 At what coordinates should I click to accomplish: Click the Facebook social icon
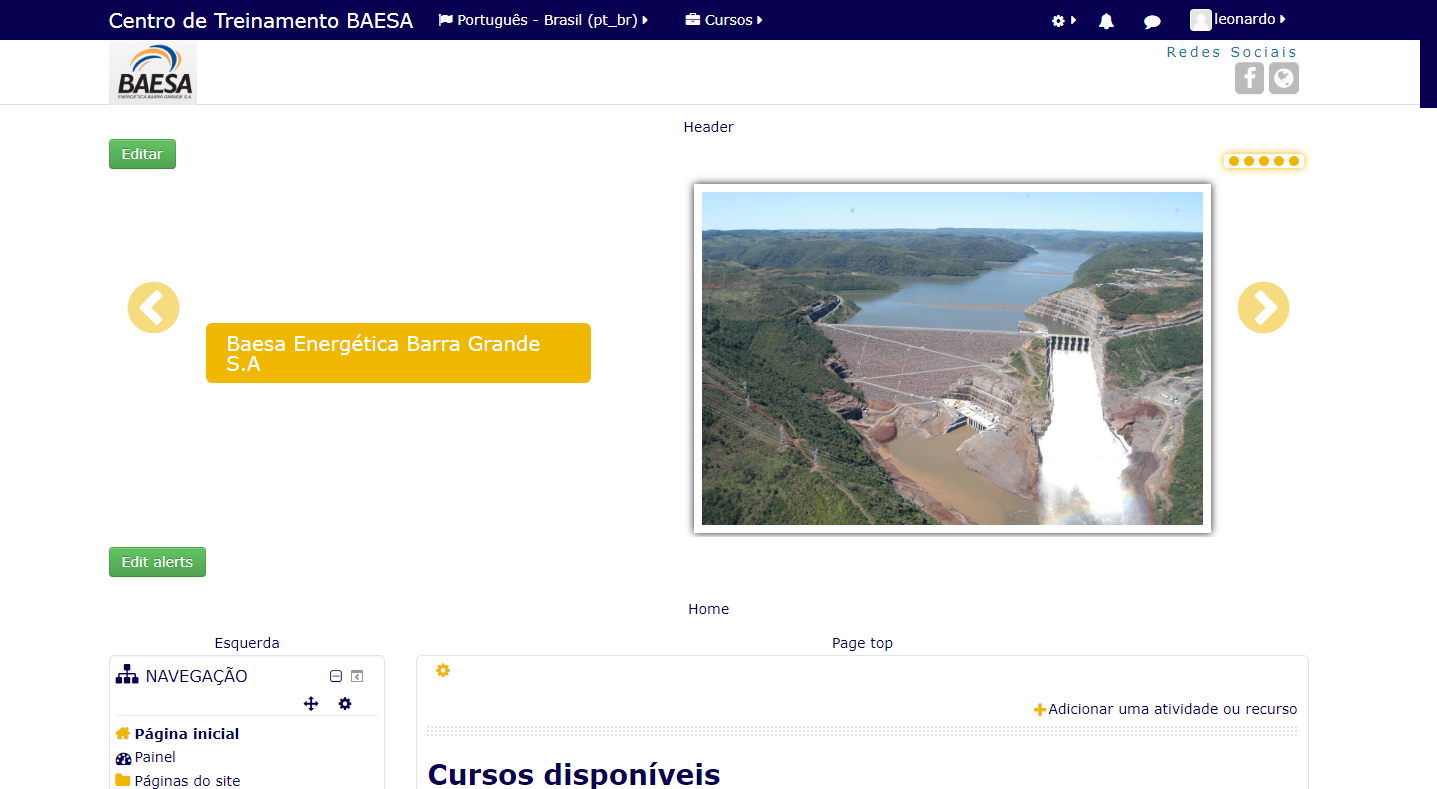coord(1249,78)
